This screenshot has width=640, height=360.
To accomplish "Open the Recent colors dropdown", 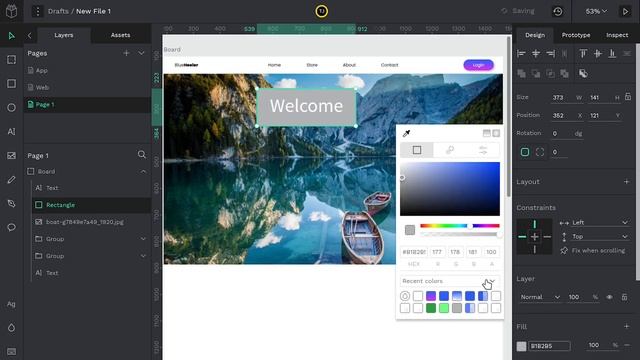I will tap(449, 281).
